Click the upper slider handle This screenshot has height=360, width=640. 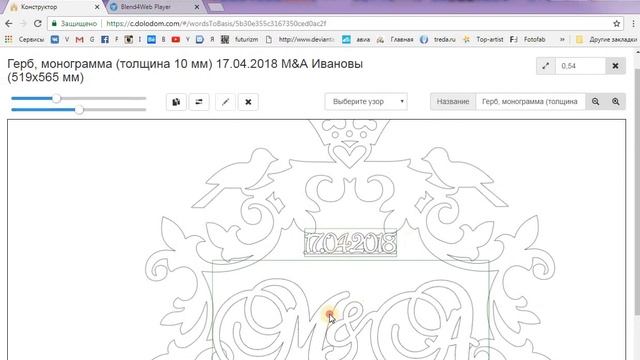tap(57, 98)
